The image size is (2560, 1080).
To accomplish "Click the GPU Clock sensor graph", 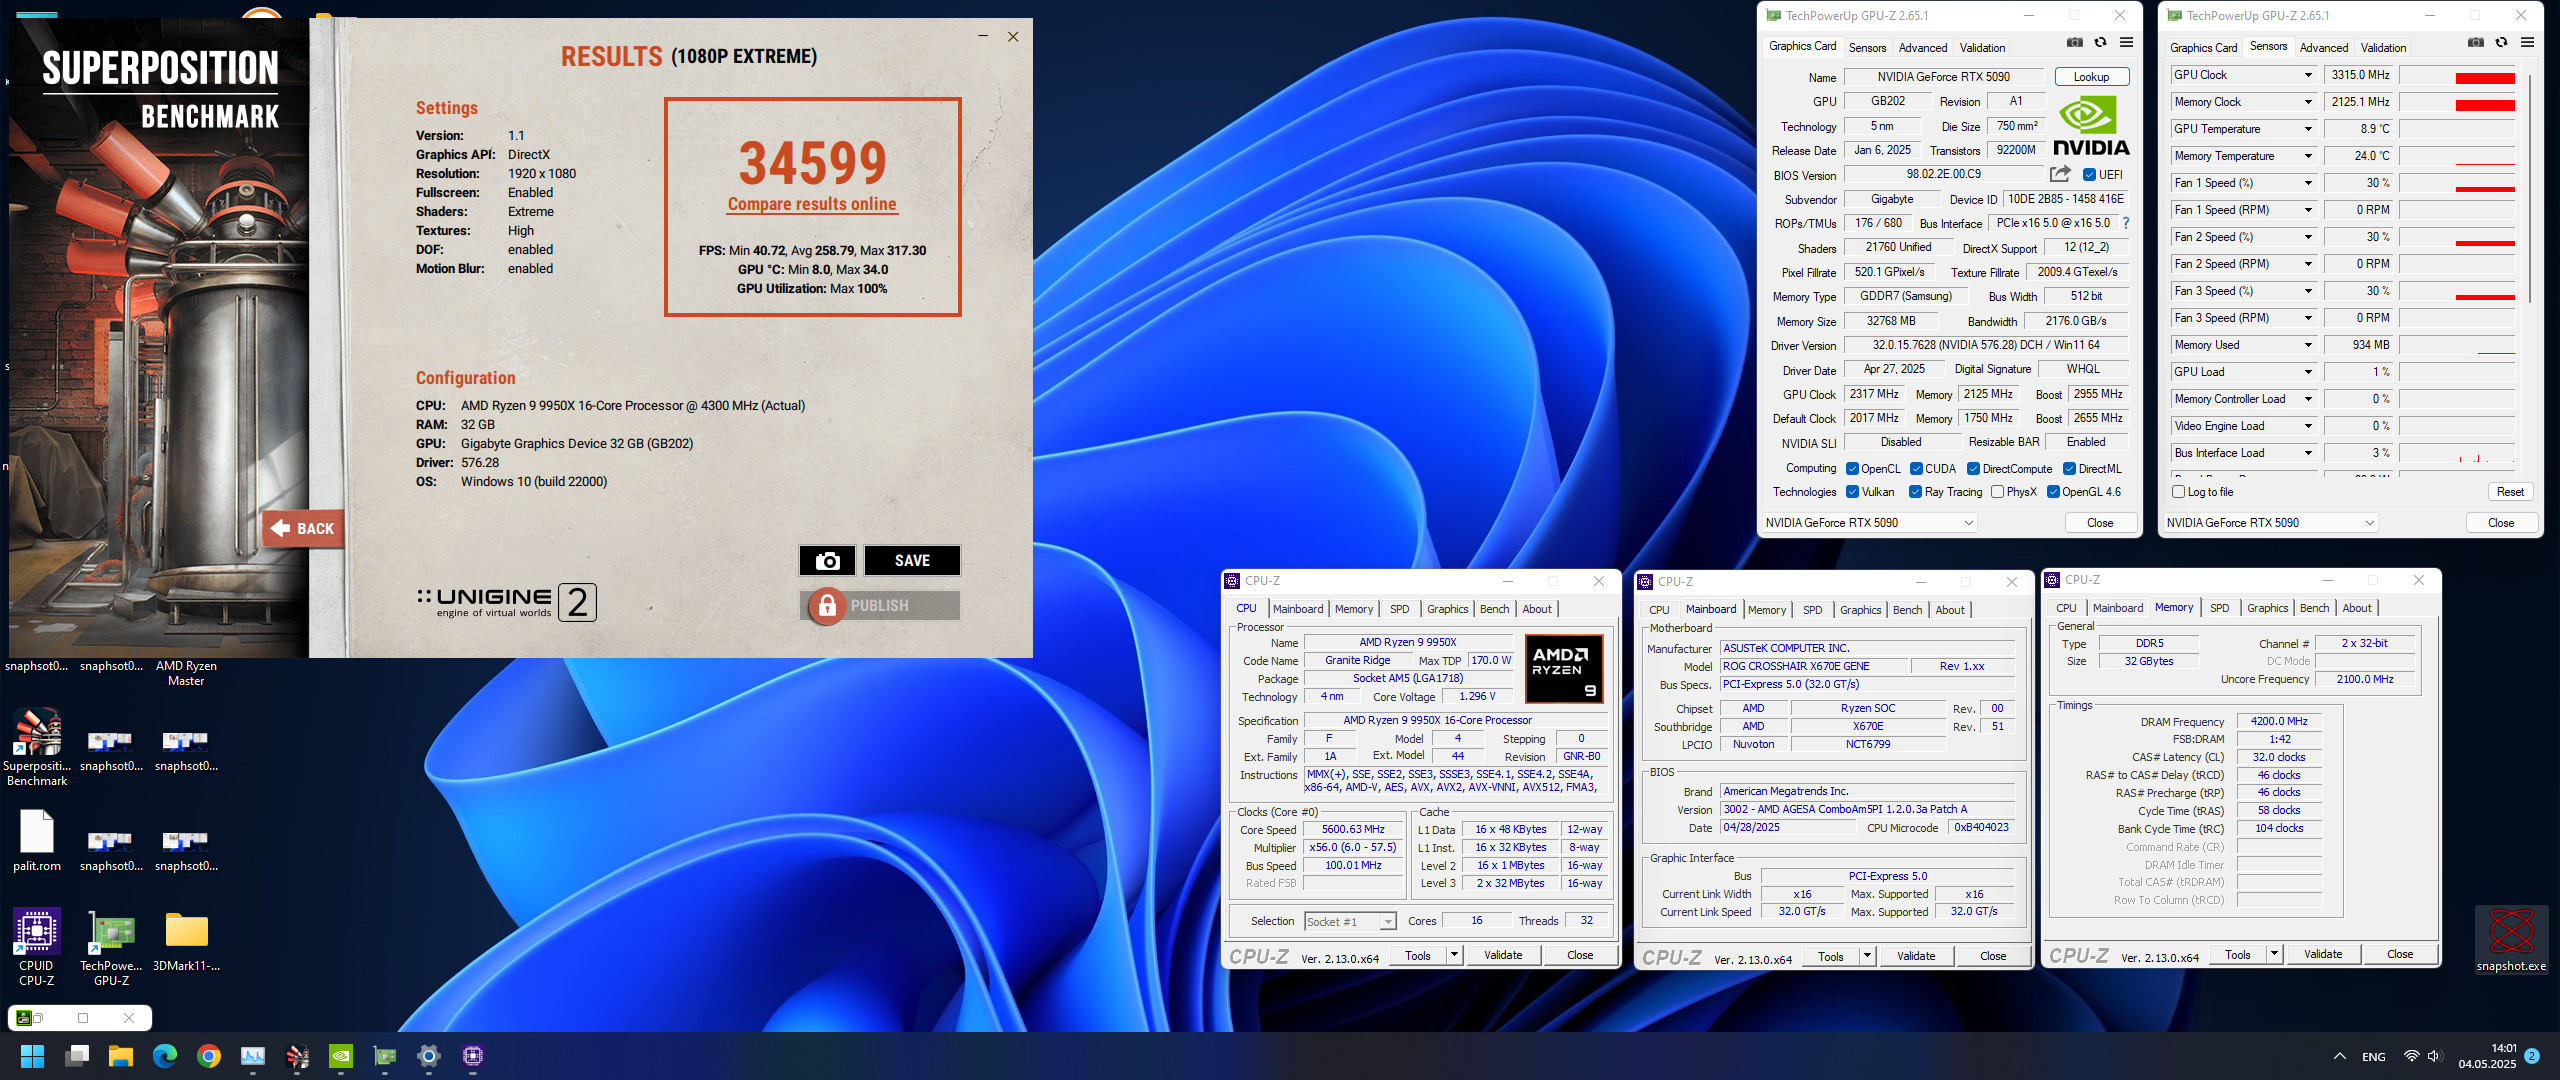I will point(2457,76).
